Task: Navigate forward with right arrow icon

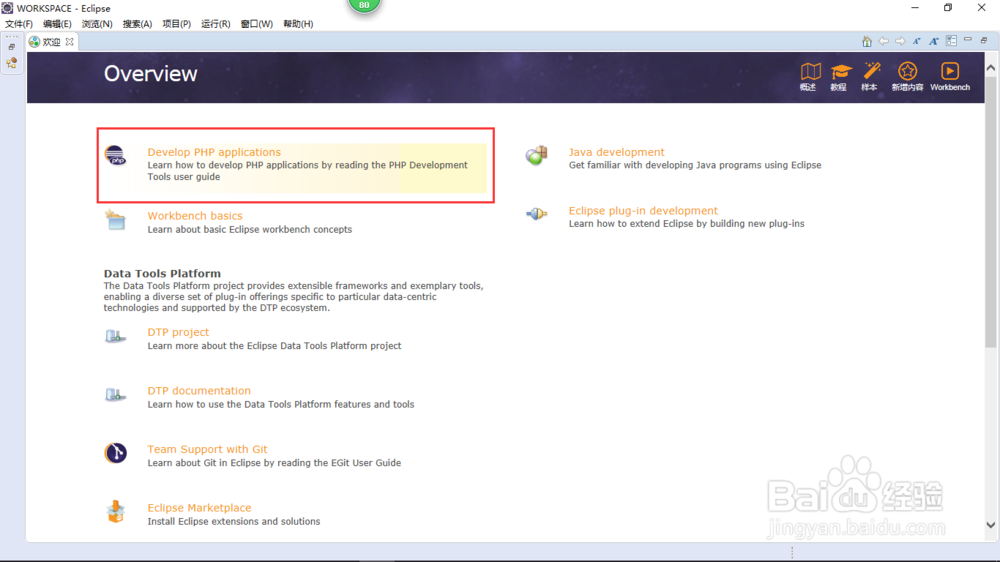Action: tap(900, 41)
